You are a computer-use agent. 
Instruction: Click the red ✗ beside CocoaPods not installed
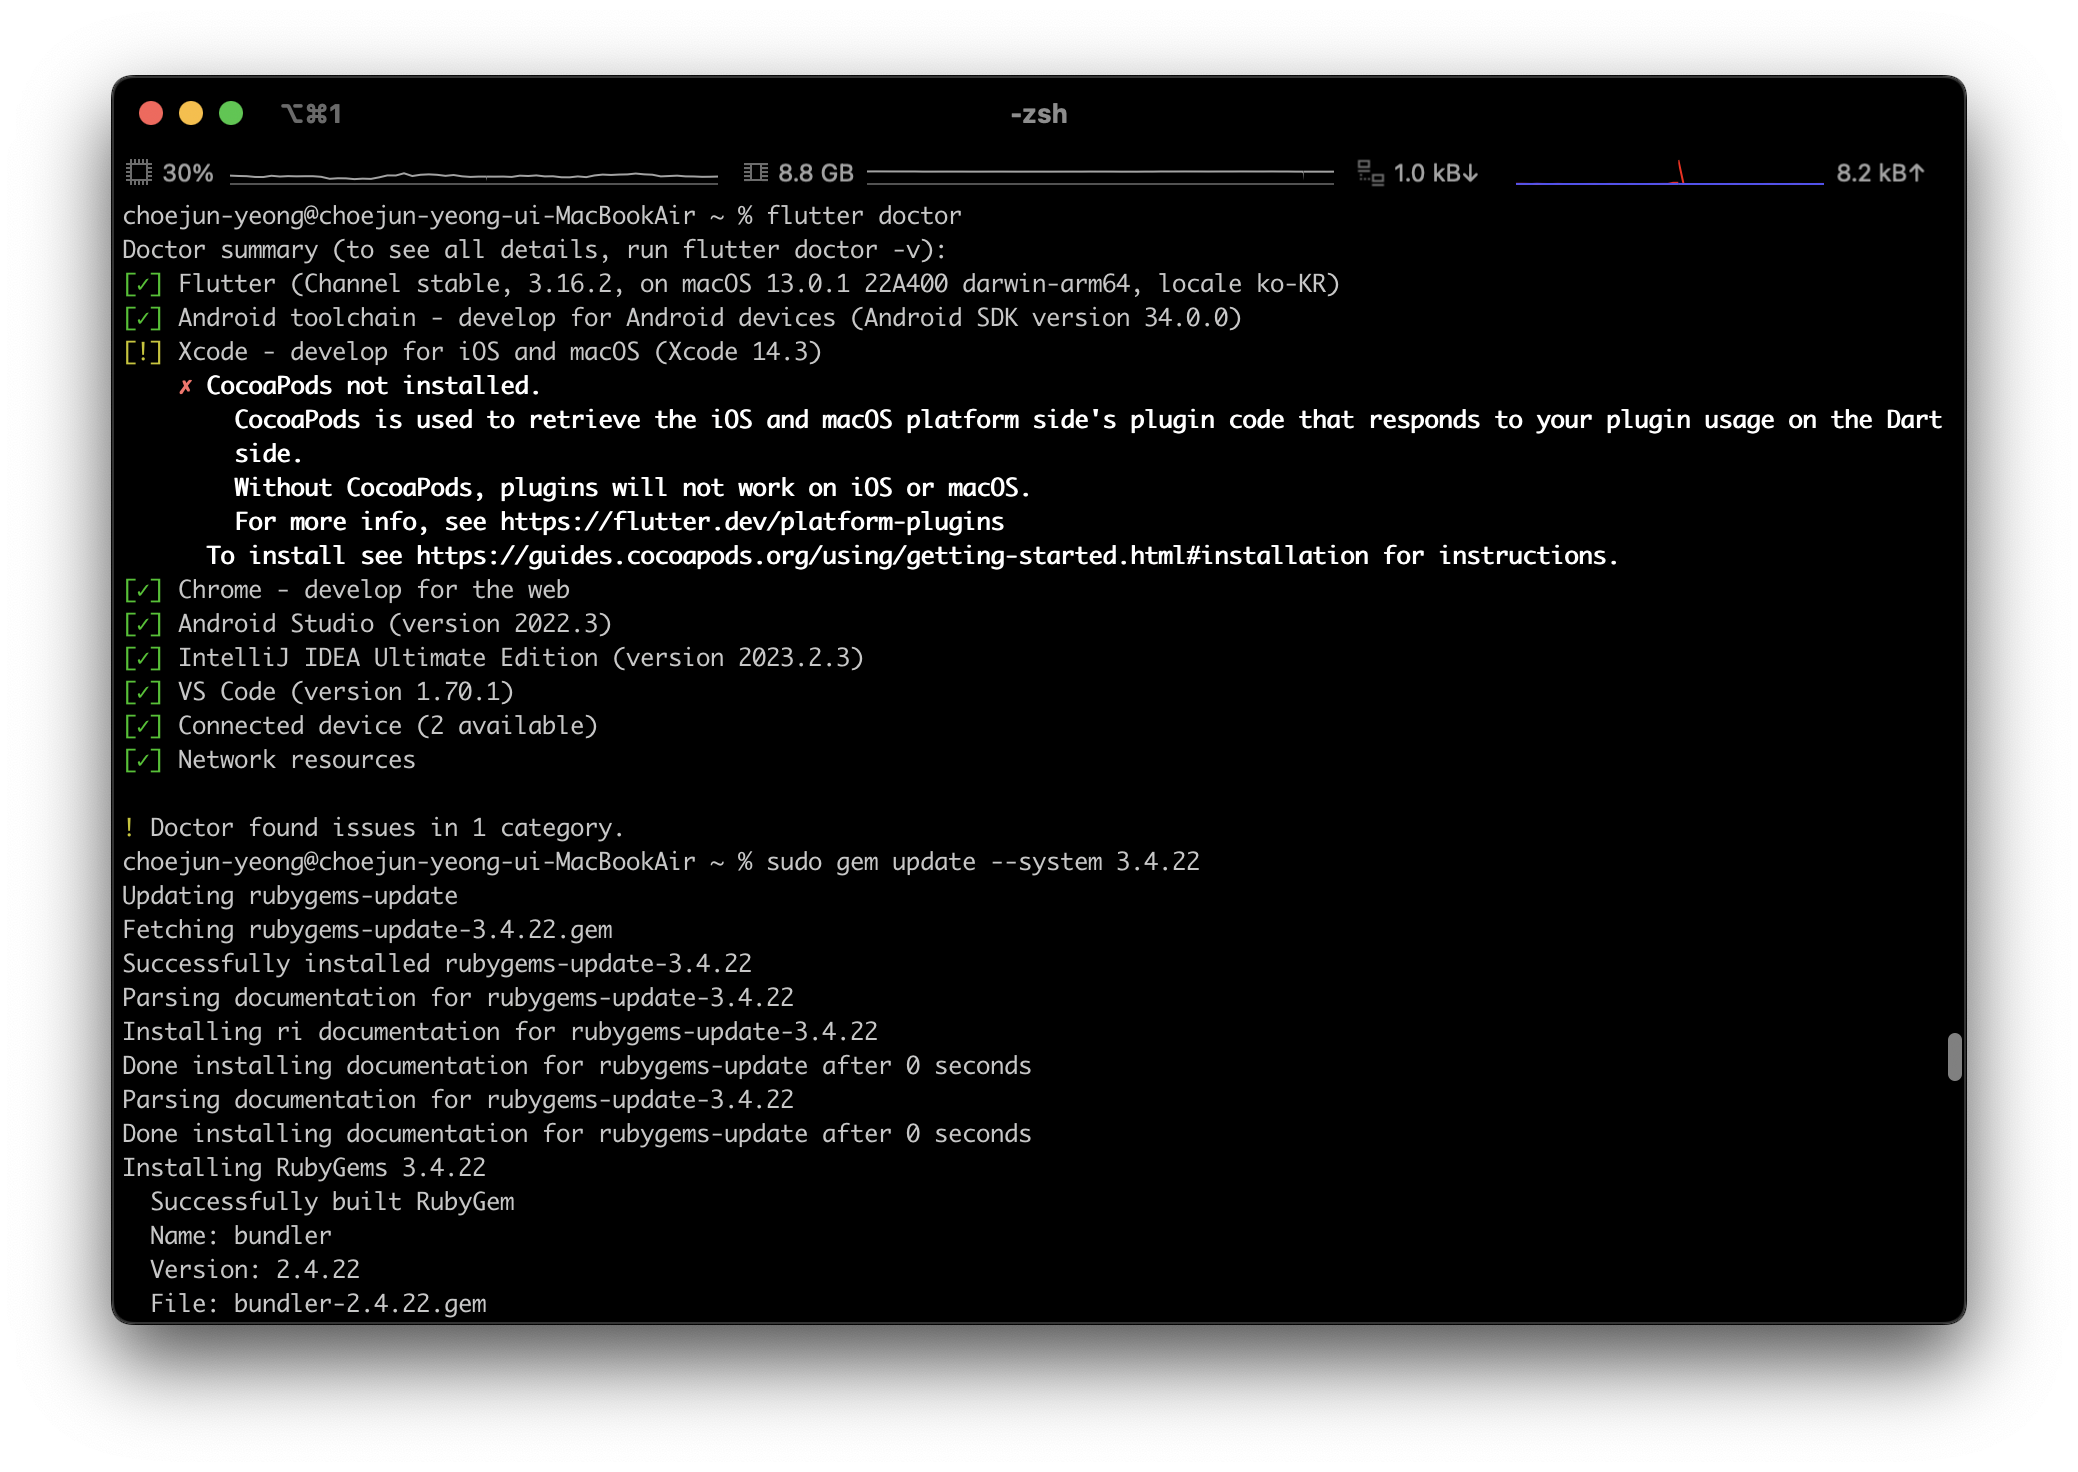(185, 386)
